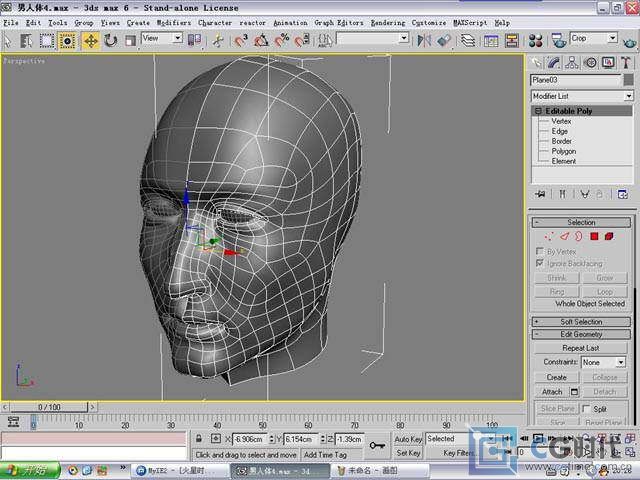Open the Reference Coordinate System View dropdown
640x480 pixels.
162,39
